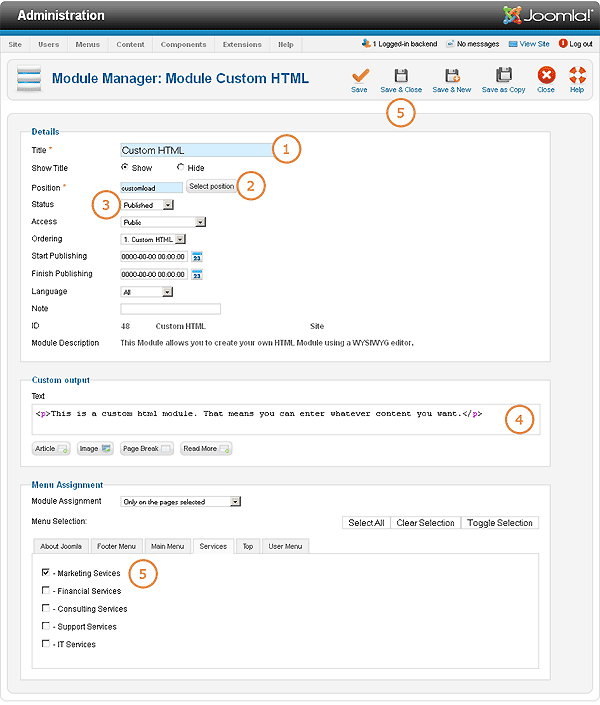This screenshot has width=600, height=705.
Task: Open the Components menu
Action: click(x=184, y=45)
